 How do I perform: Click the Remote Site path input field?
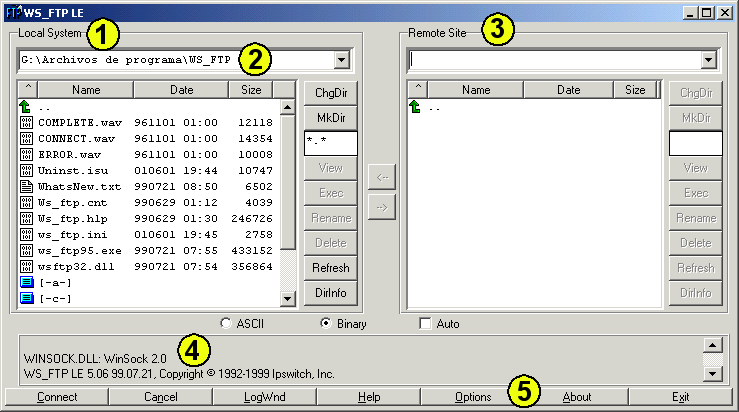click(555, 60)
